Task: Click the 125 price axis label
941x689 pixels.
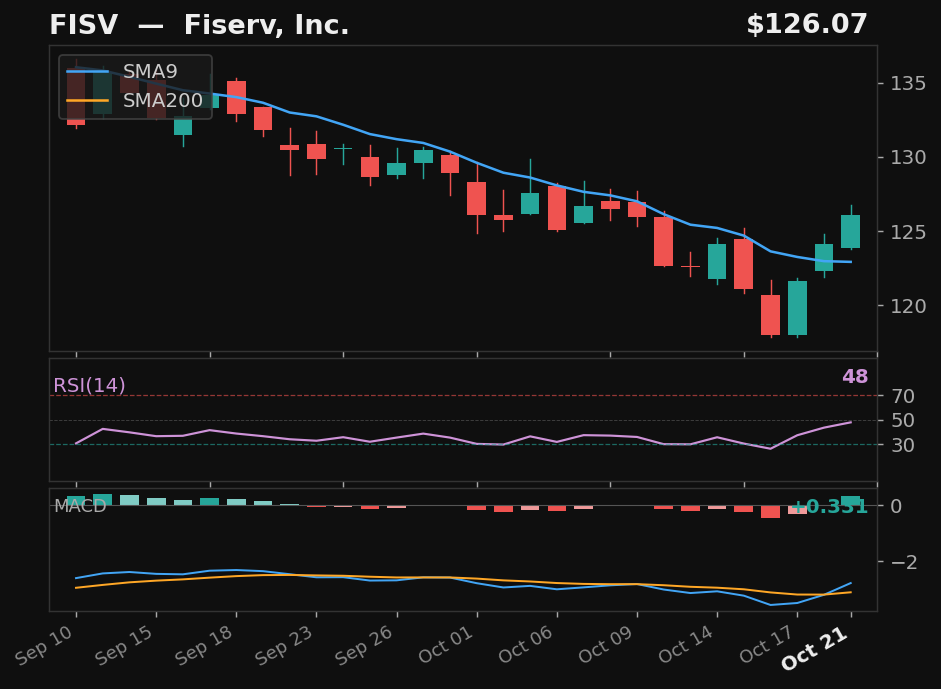Action: [907, 232]
